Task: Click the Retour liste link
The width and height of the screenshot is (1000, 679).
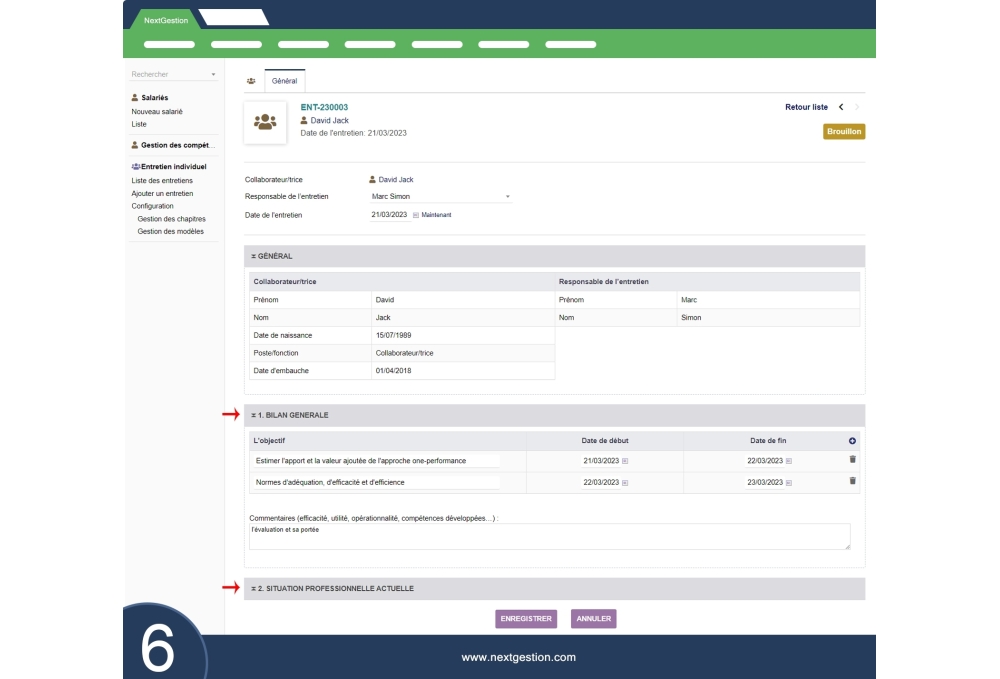Action: [806, 107]
